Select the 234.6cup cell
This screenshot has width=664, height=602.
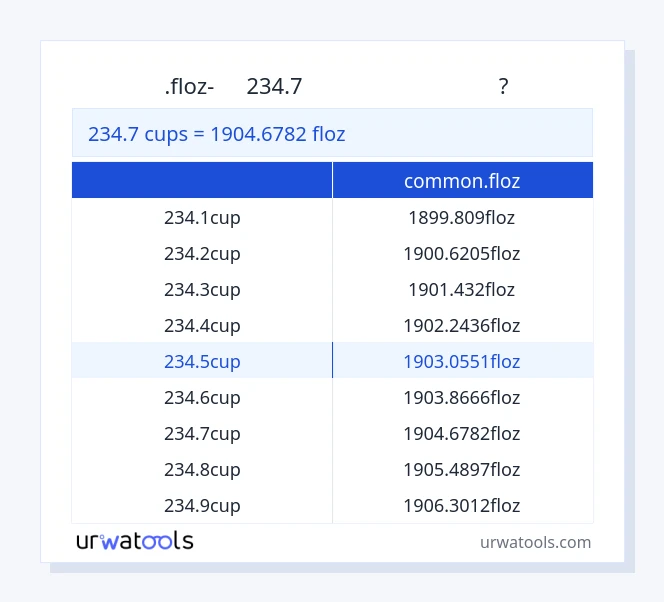coord(202,397)
